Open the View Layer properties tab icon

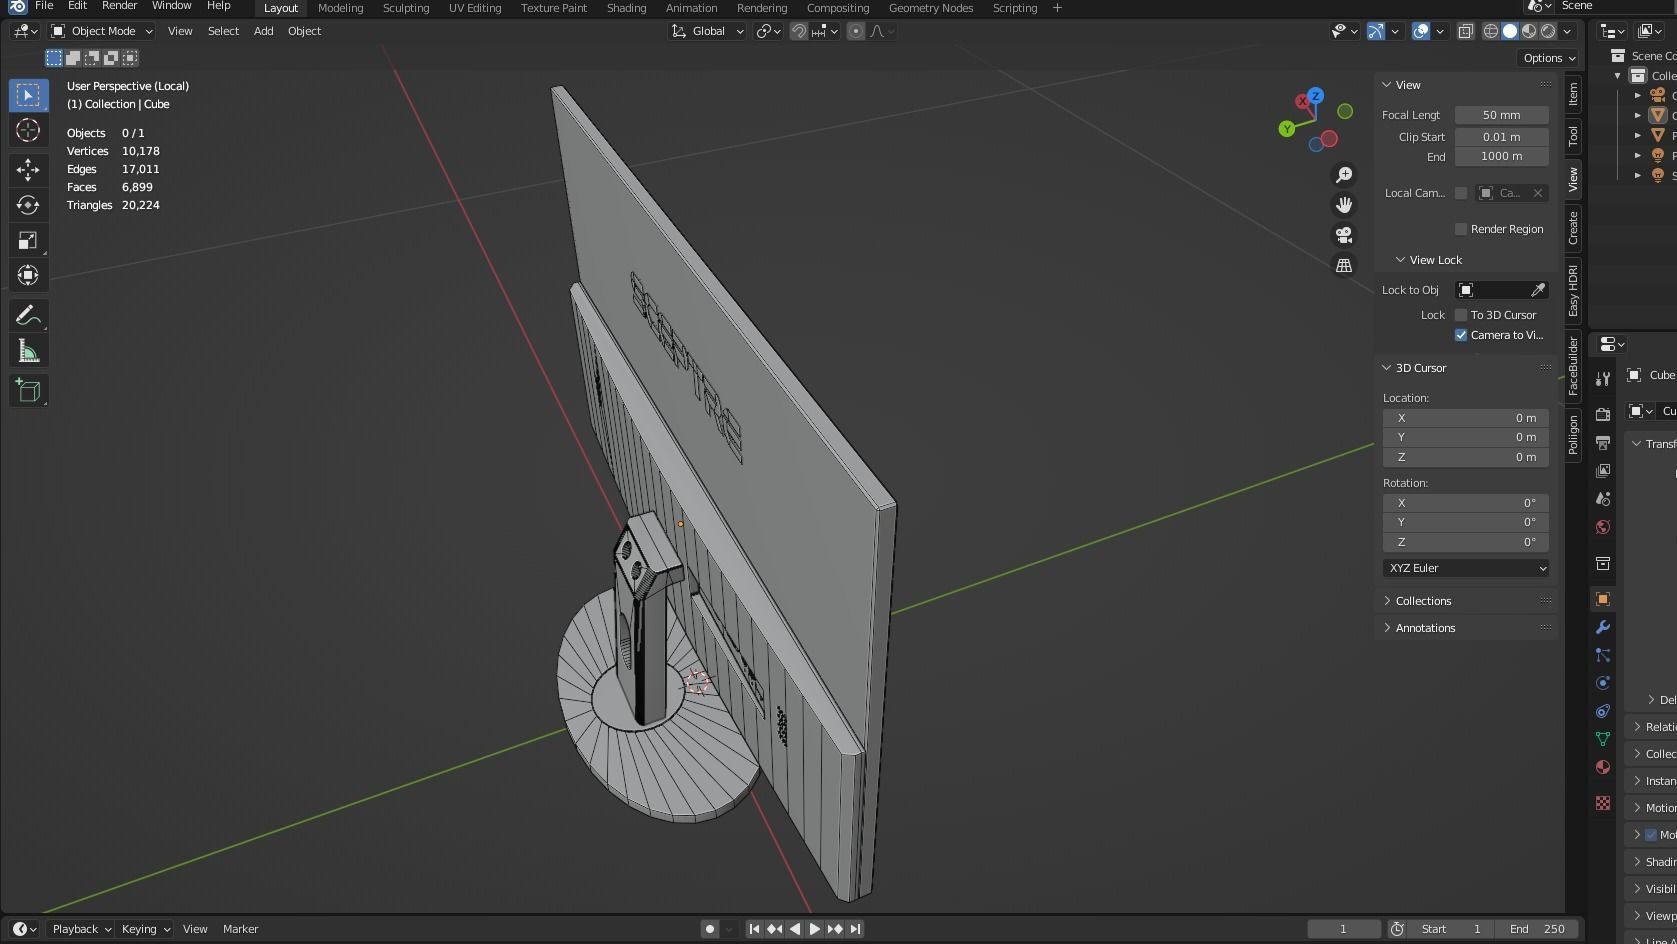(x=1603, y=470)
